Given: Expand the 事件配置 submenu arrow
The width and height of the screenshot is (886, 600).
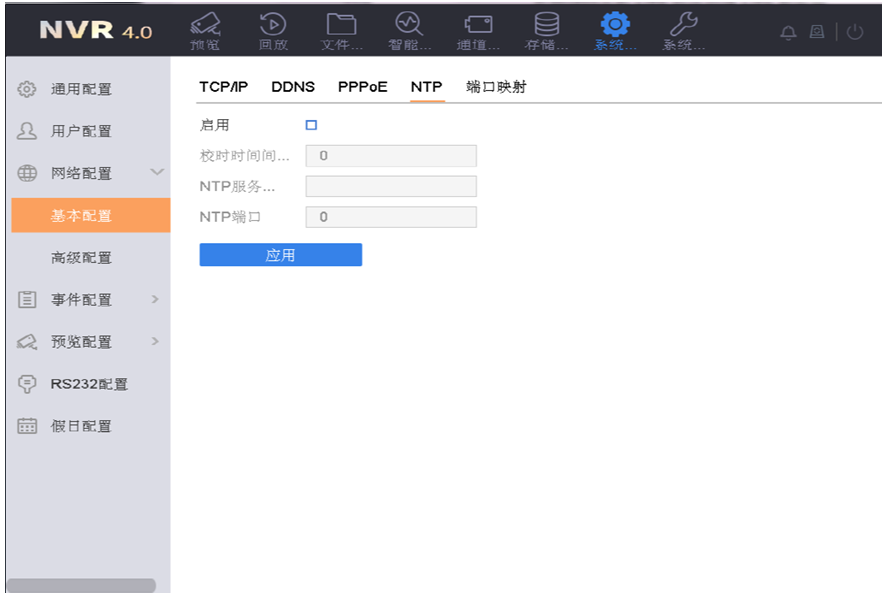Looking at the screenshot, I should pyautogui.click(x=155, y=299).
